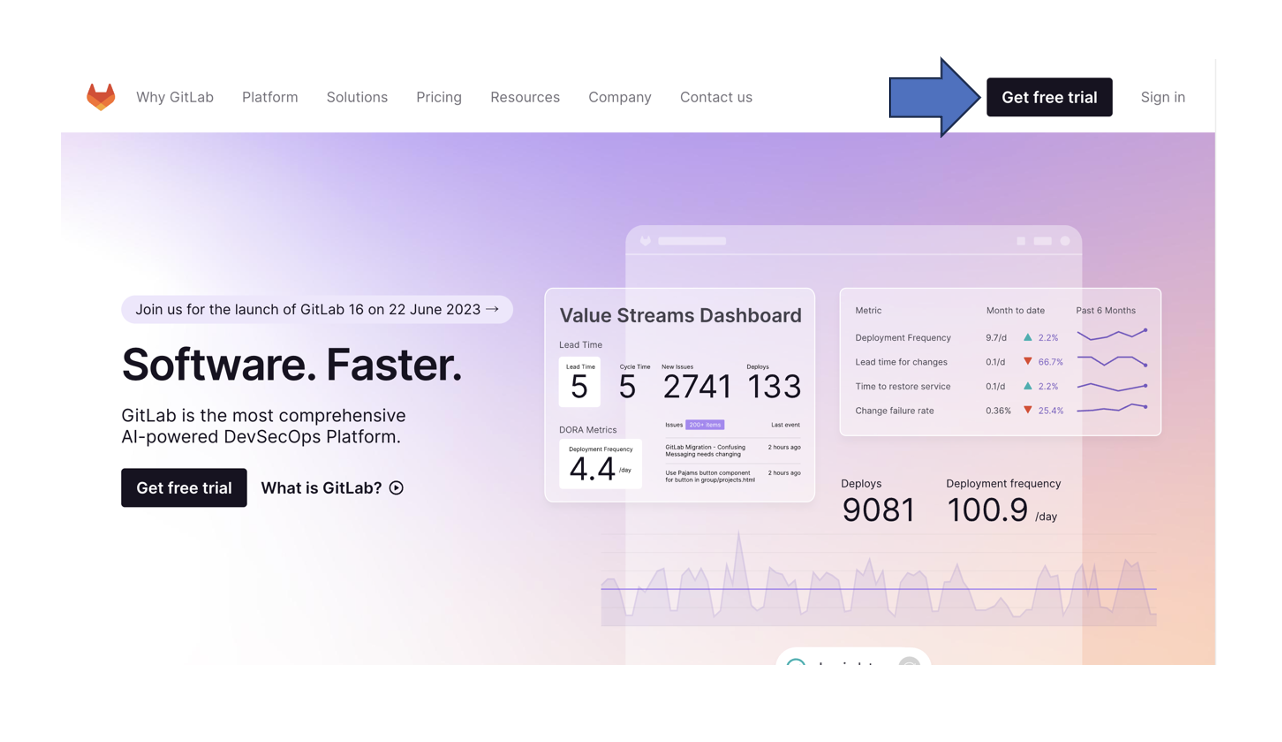Click the GitLab fox logo
The width and height of the screenshot is (1282, 742).
[x=101, y=96]
